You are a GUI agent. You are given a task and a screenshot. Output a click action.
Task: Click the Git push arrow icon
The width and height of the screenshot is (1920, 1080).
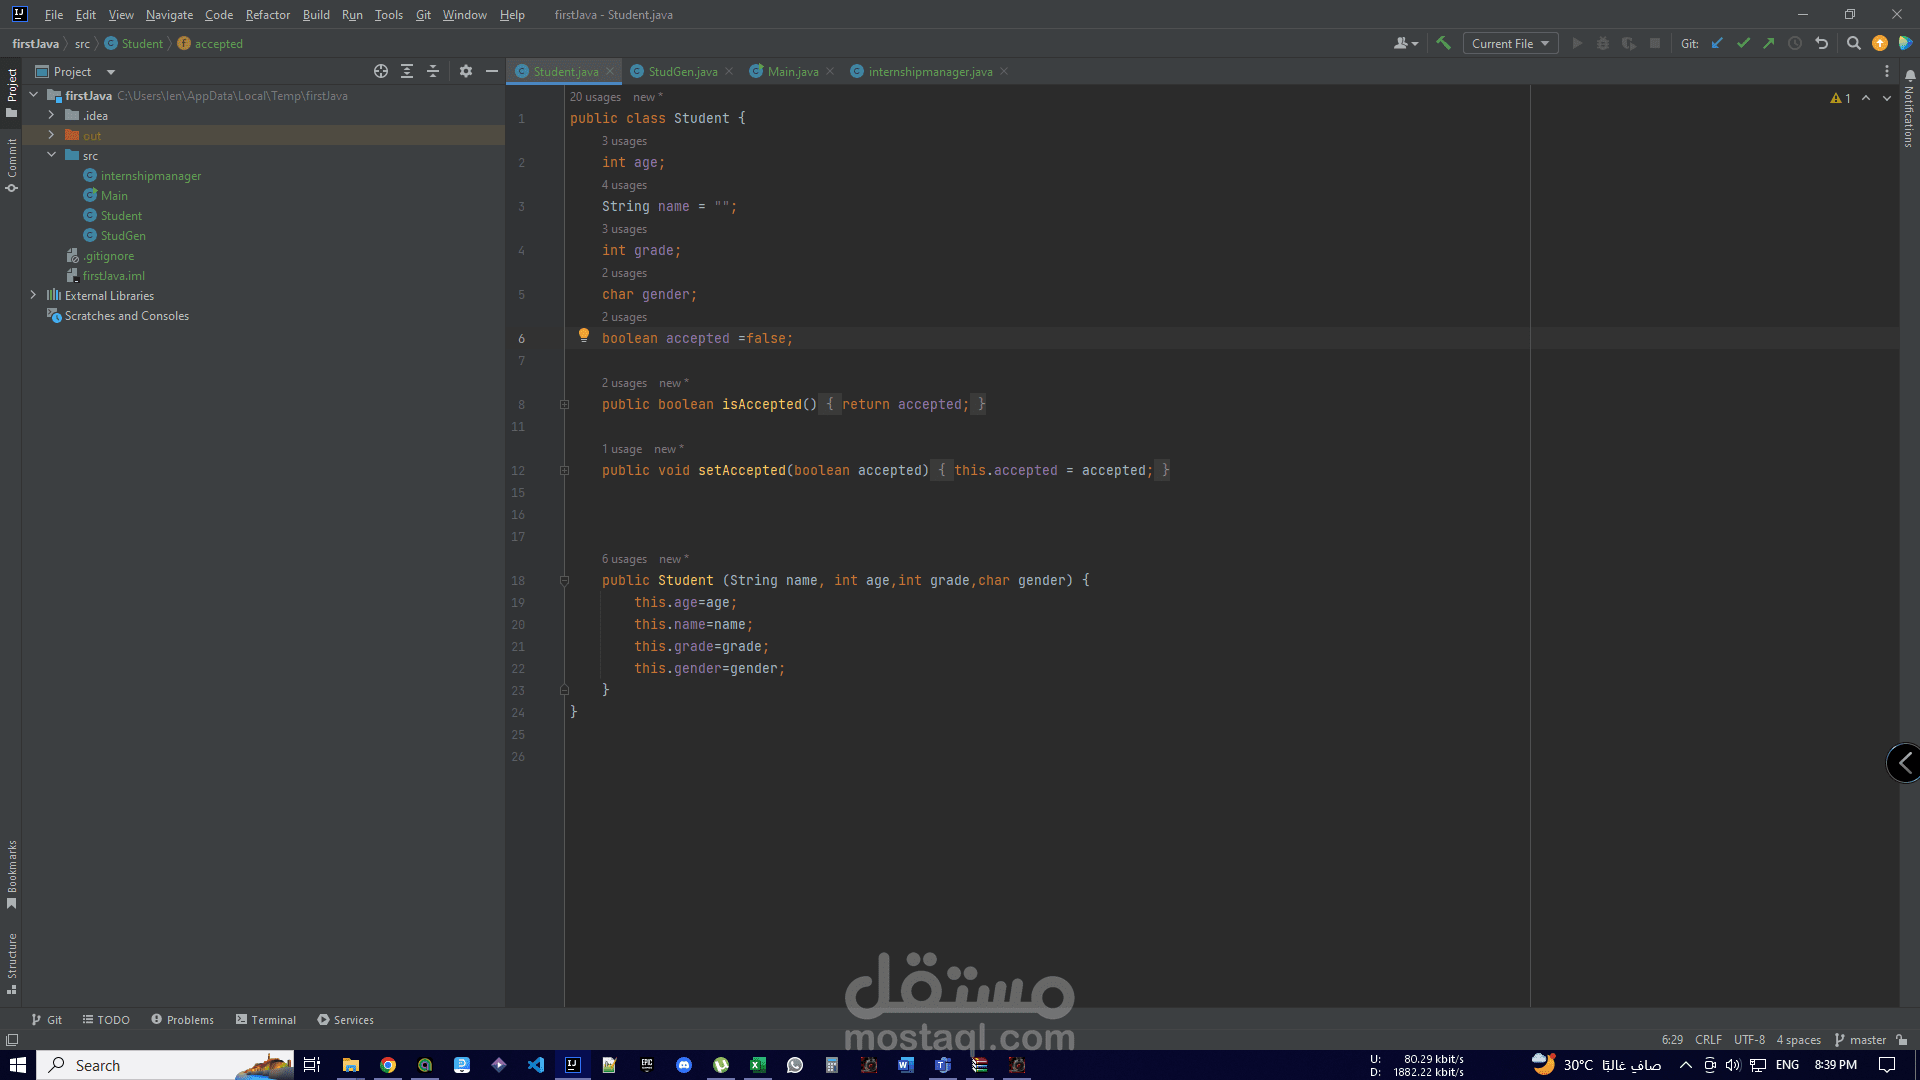pyautogui.click(x=1769, y=43)
